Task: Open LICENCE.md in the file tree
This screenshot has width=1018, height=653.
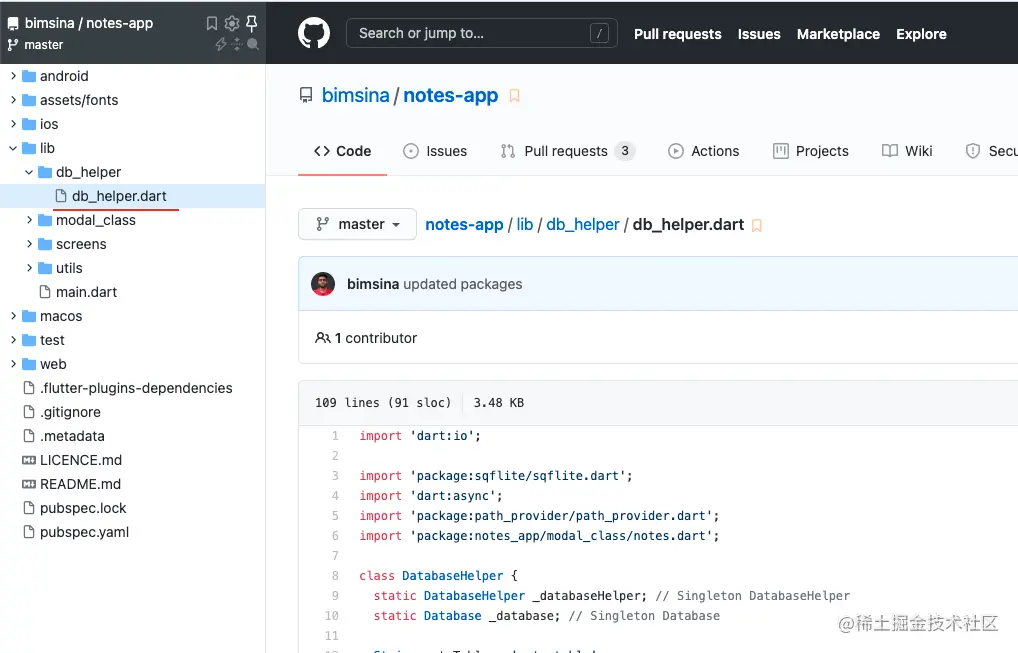Action: 81,460
